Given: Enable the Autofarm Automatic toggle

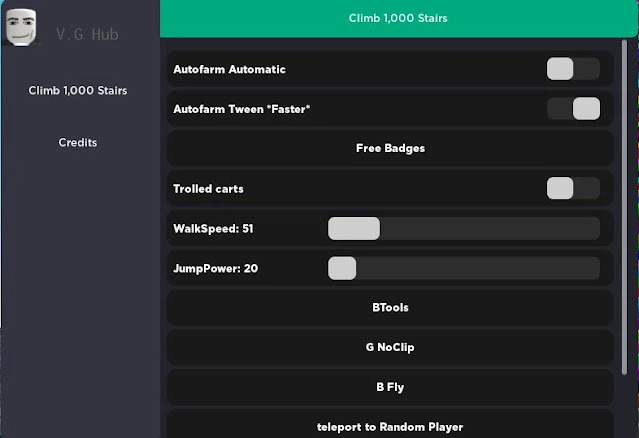Looking at the screenshot, I should pos(573,69).
